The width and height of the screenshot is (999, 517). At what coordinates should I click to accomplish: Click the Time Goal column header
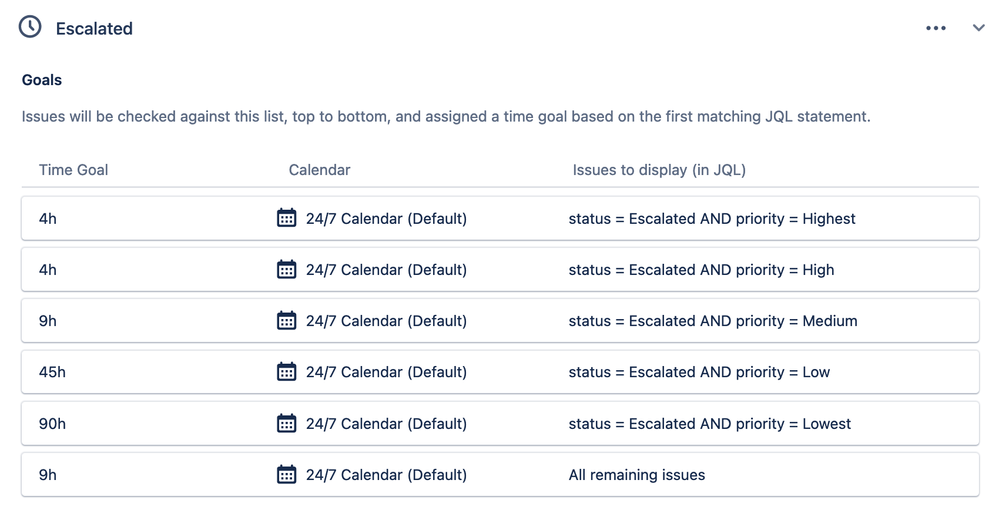click(x=73, y=170)
